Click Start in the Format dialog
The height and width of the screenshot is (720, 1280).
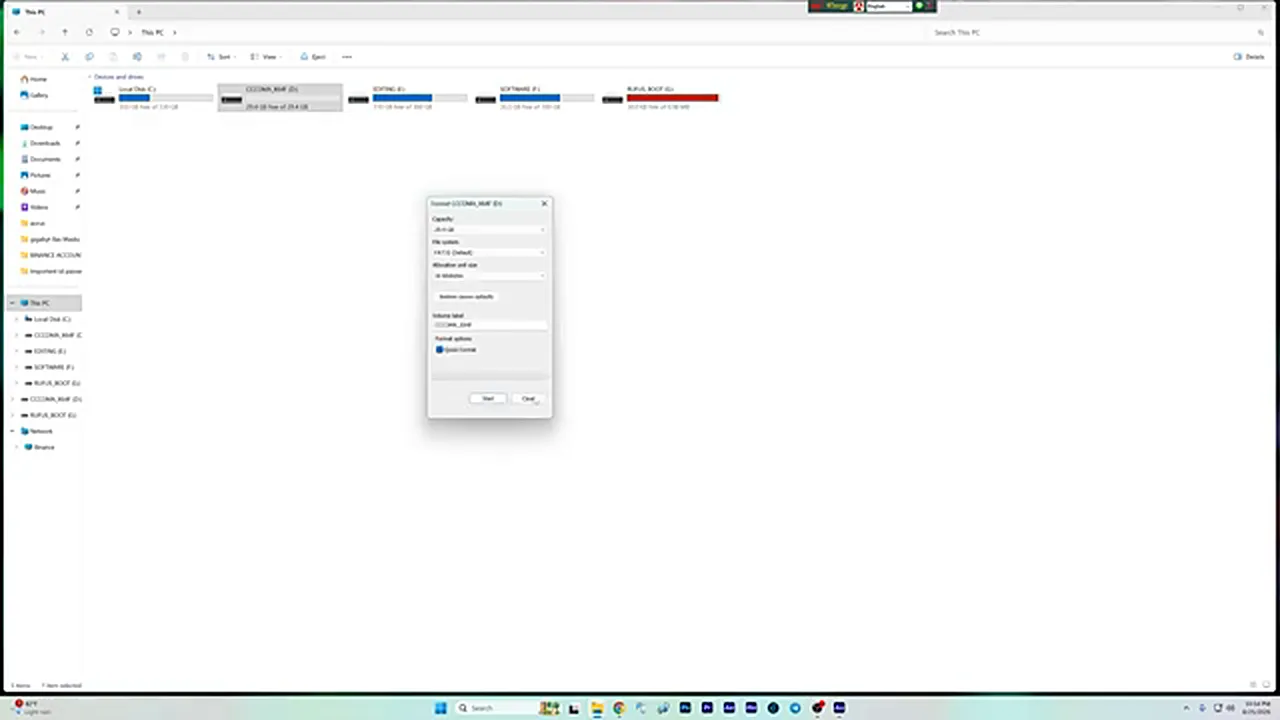[x=488, y=399]
